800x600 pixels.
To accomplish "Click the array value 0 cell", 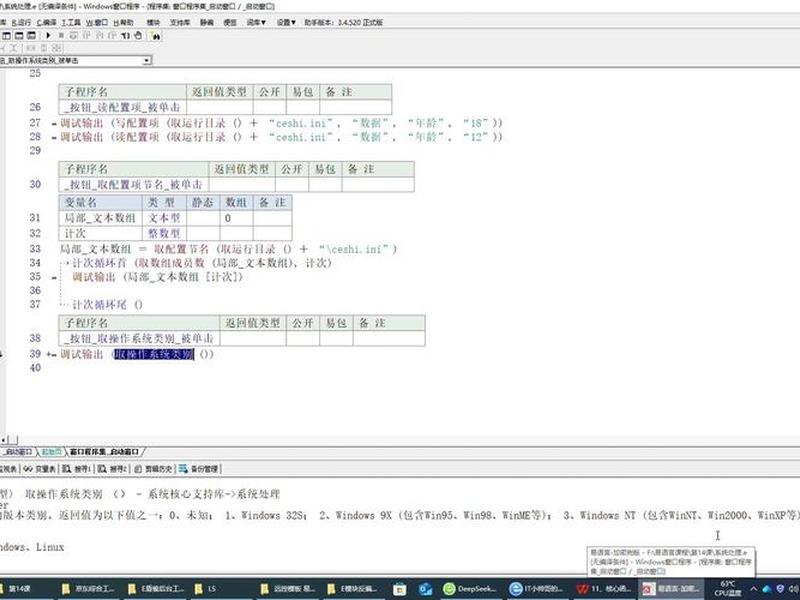I will coord(237,218).
